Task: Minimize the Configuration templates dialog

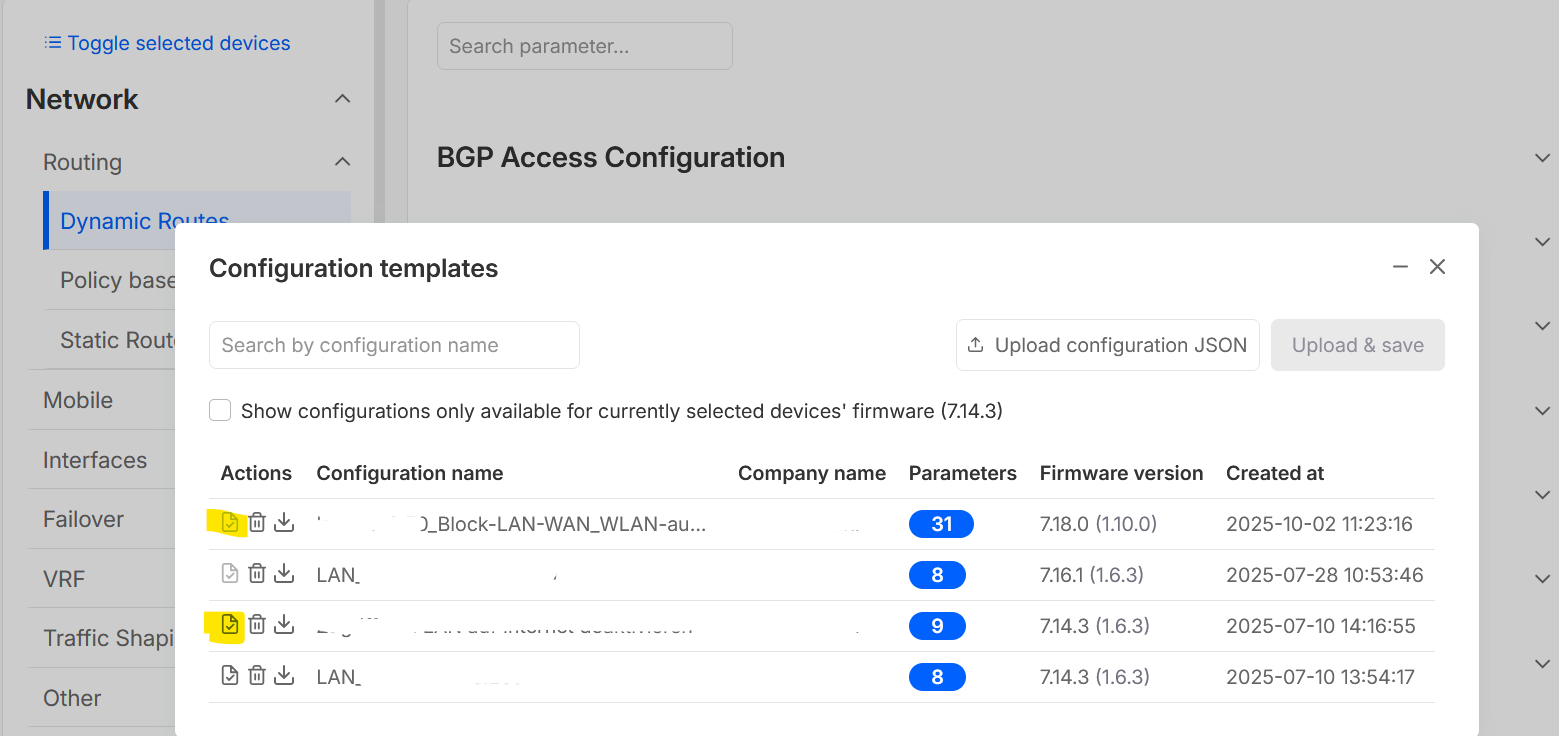Action: coord(1400,267)
